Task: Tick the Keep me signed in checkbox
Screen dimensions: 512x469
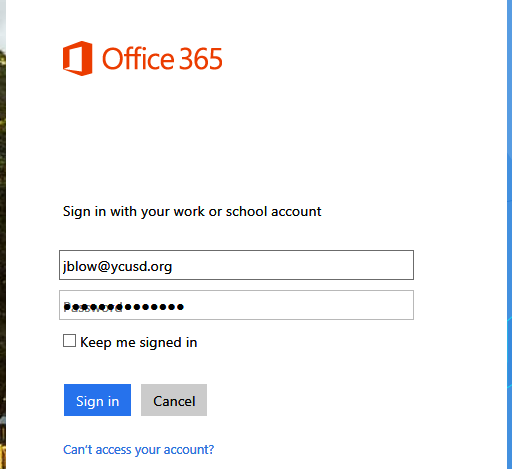Action: [x=69, y=341]
